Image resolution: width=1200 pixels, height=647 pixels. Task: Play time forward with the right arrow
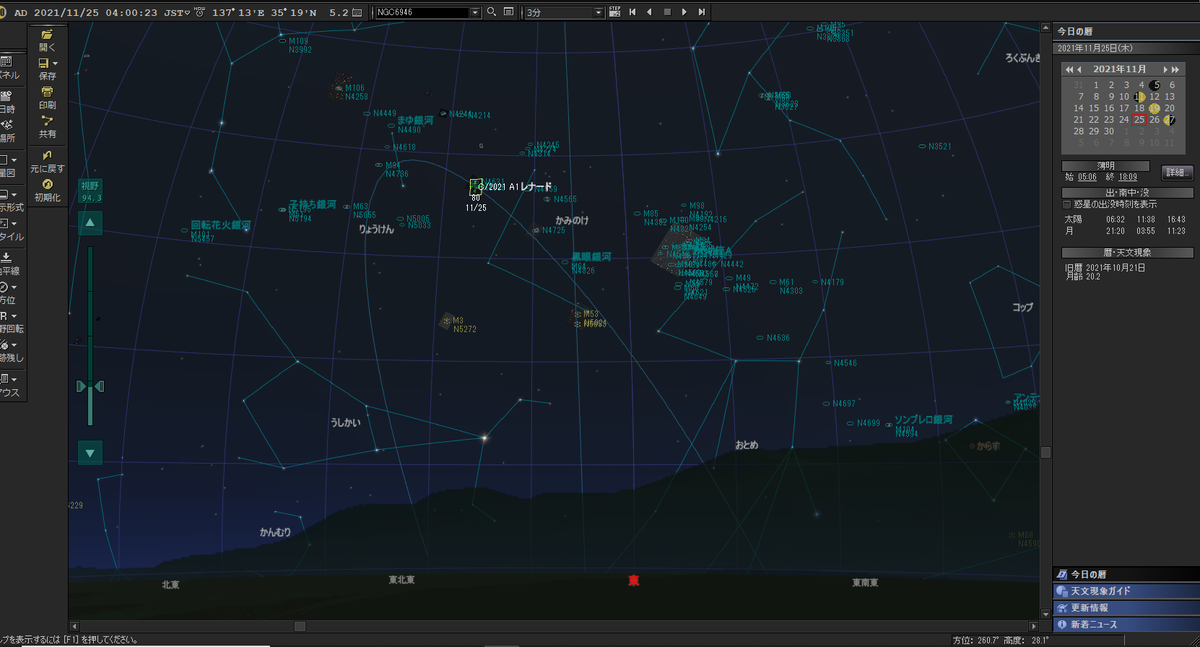point(684,12)
